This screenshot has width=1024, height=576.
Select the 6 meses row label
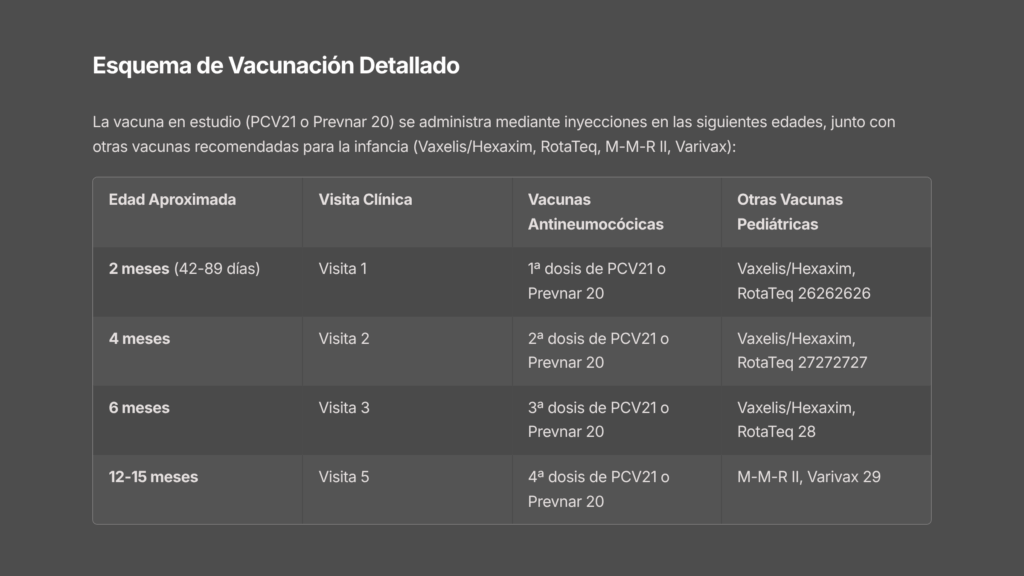tap(139, 408)
